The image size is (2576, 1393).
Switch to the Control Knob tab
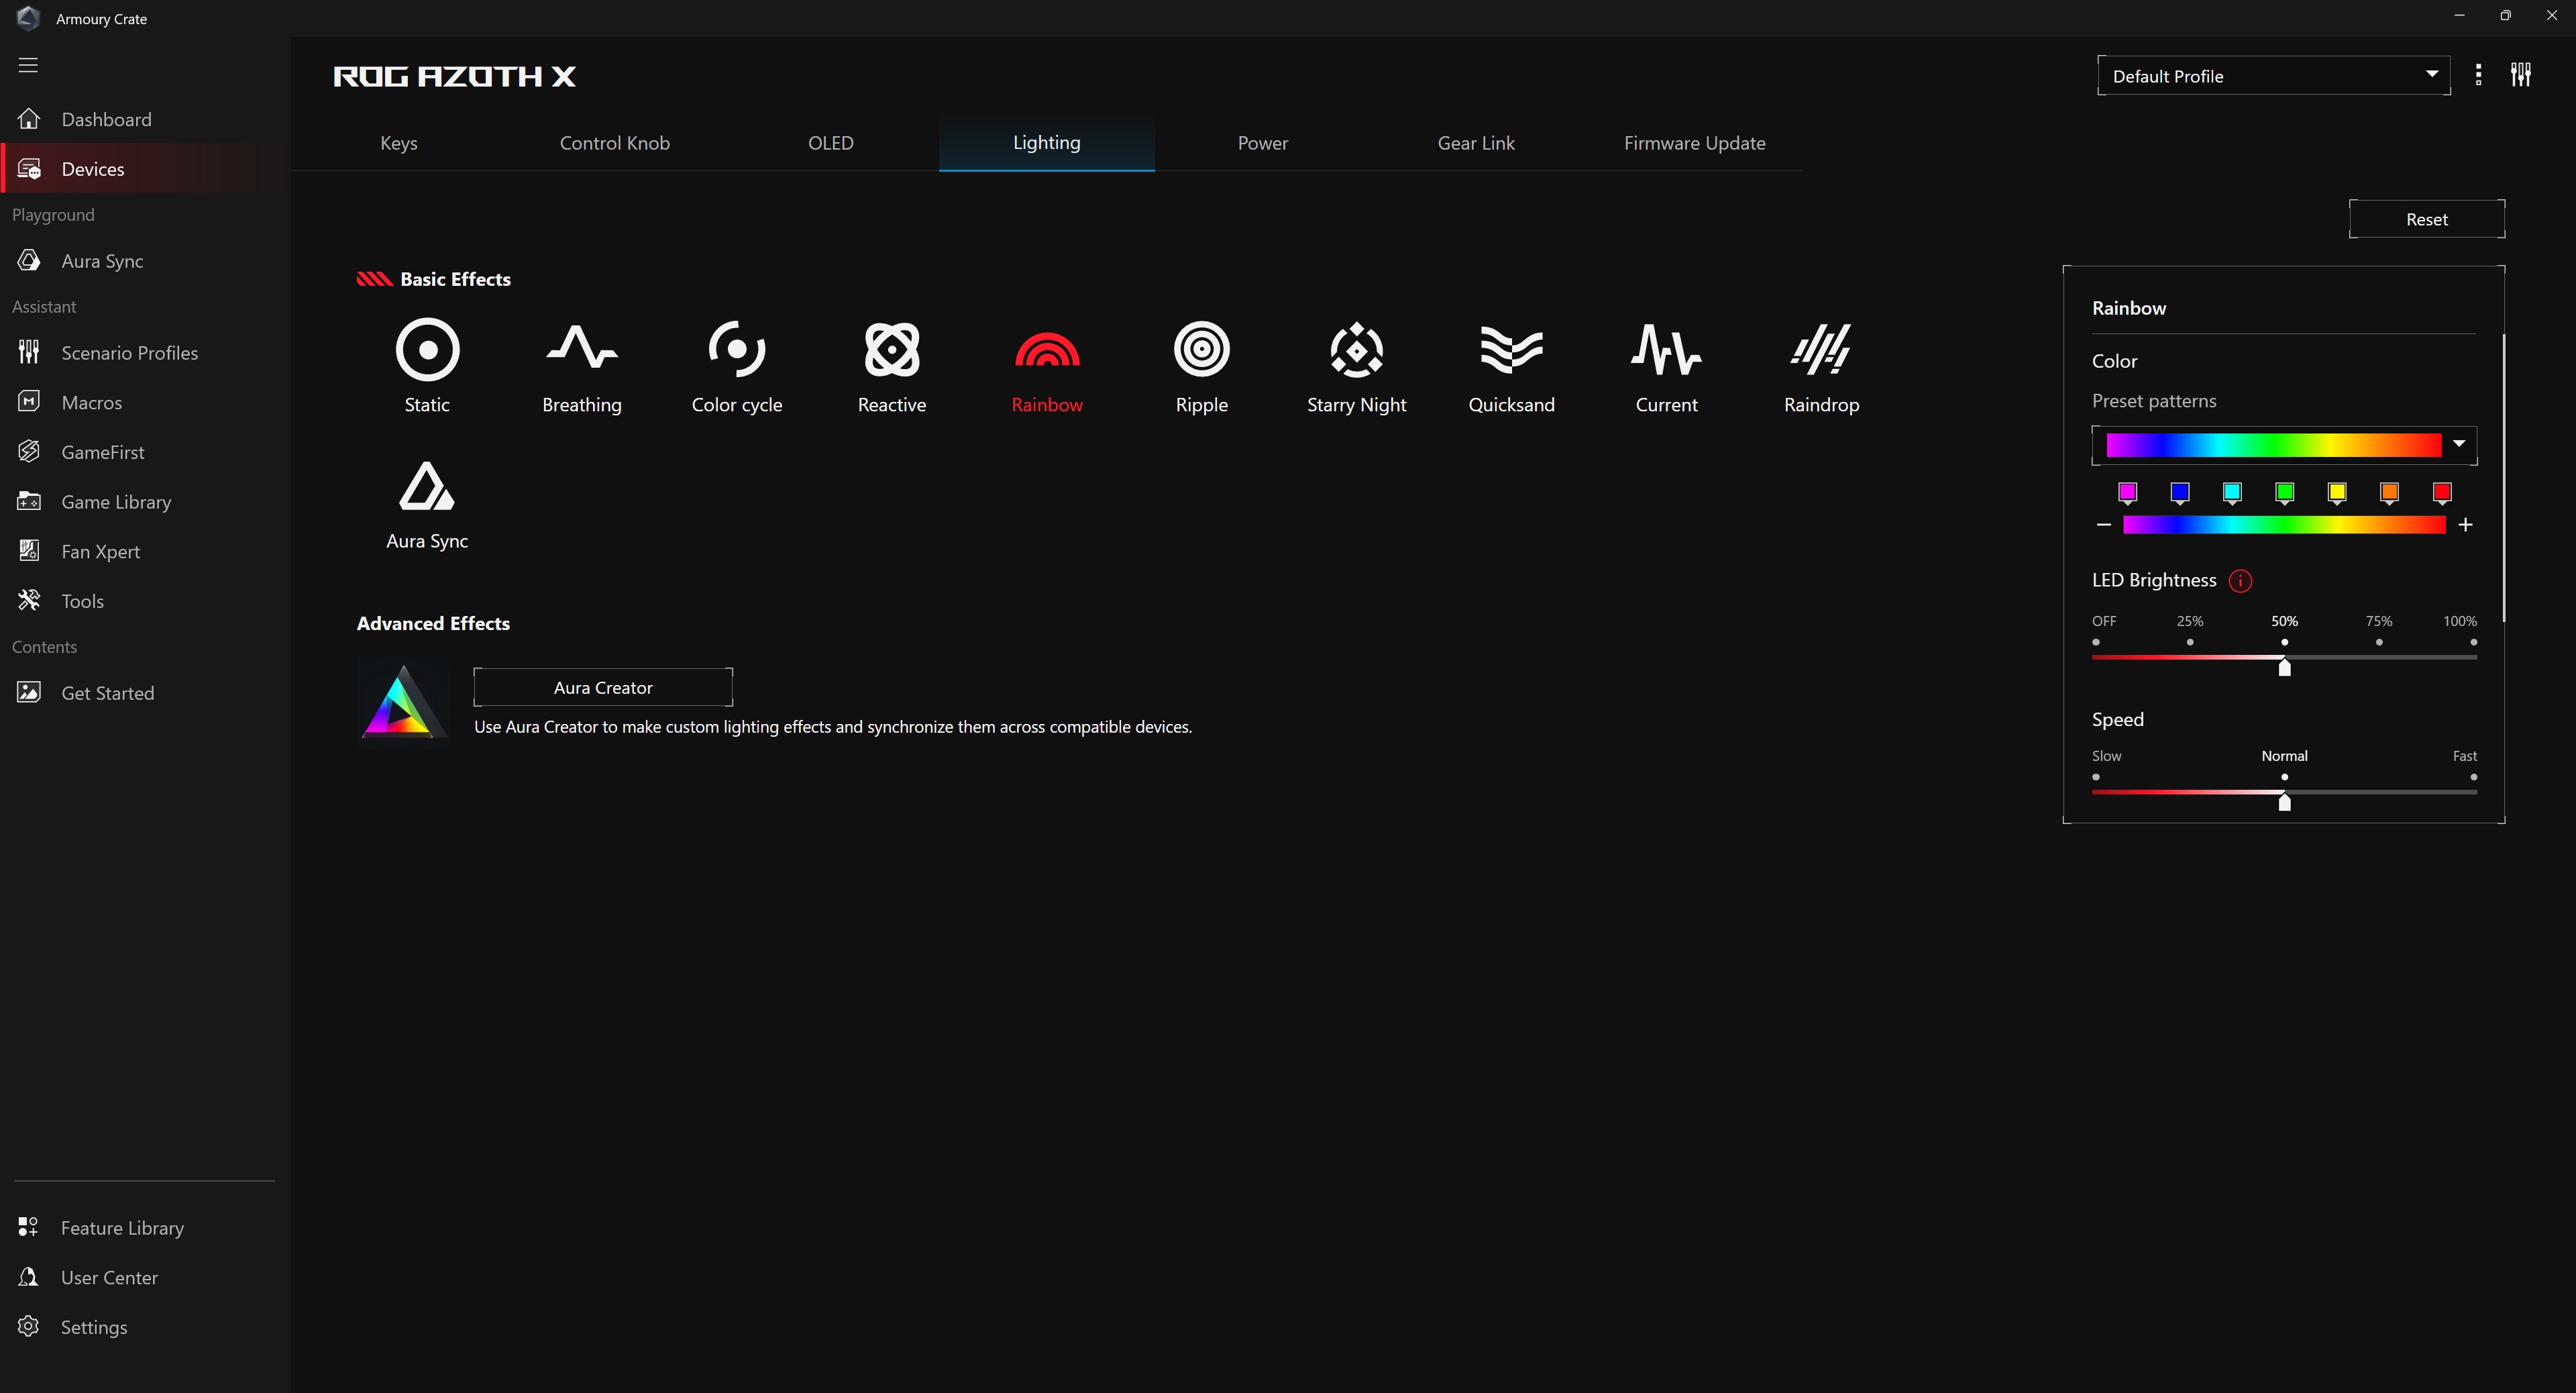point(615,143)
